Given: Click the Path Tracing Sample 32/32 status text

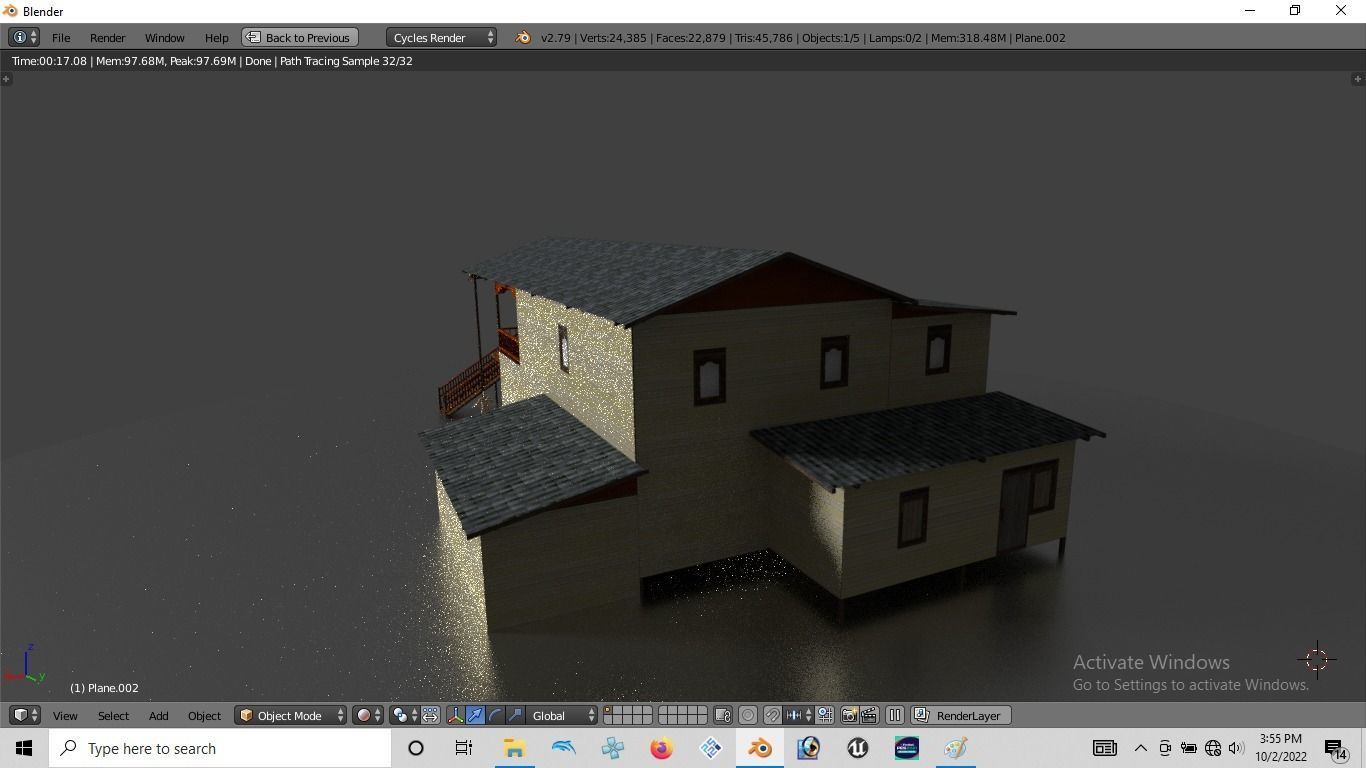Looking at the screenshot, I should click(346, 61).
